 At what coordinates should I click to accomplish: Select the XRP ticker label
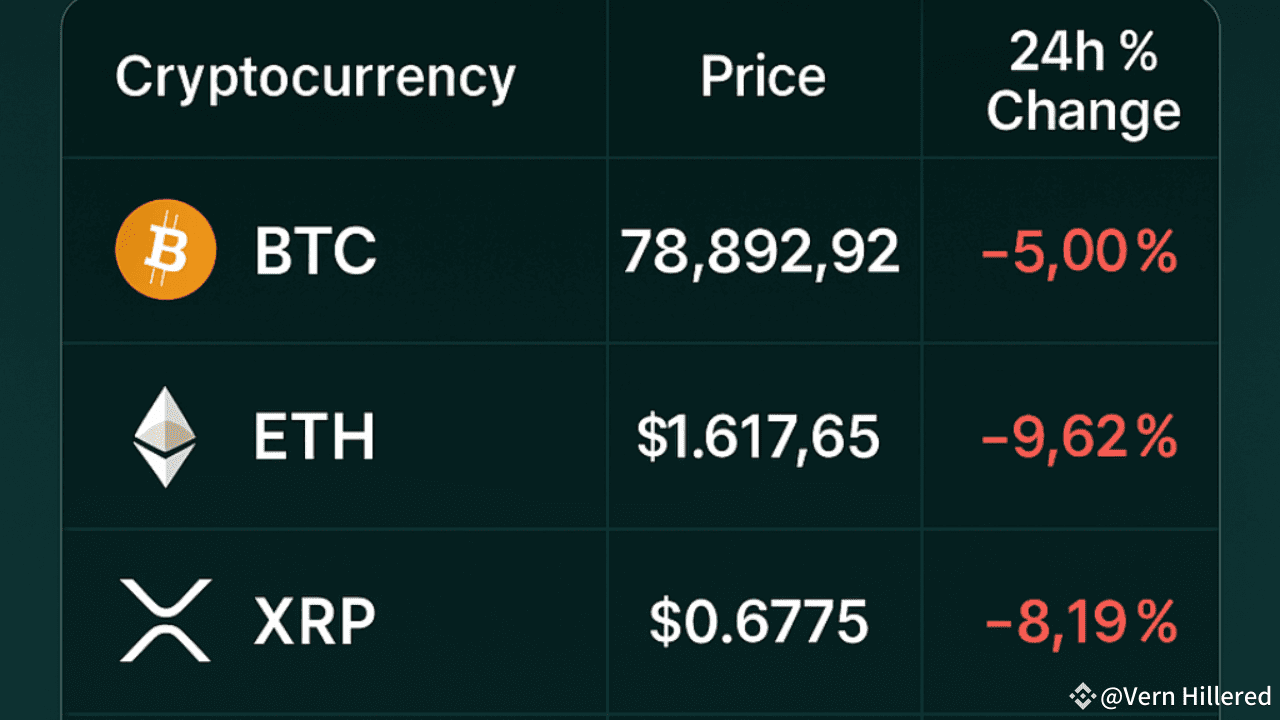click(x=314, y=621)
